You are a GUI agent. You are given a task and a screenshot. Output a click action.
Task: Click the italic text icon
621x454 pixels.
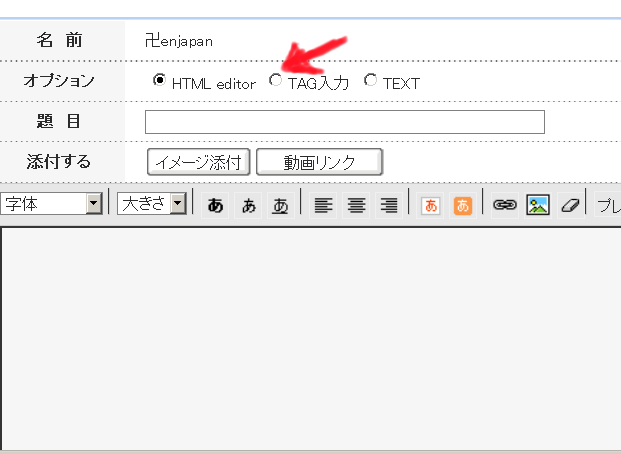(x=248, y=205)
